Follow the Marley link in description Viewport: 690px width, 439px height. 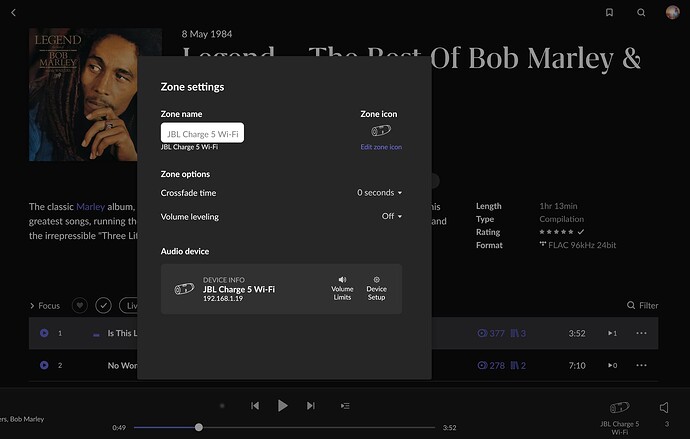(91, 207)
